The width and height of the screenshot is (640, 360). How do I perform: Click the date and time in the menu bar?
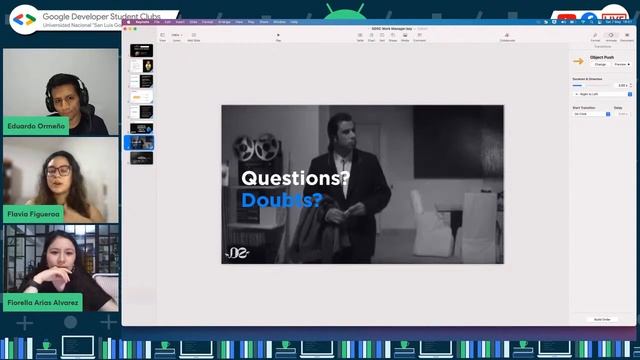[x=619, y=22]
